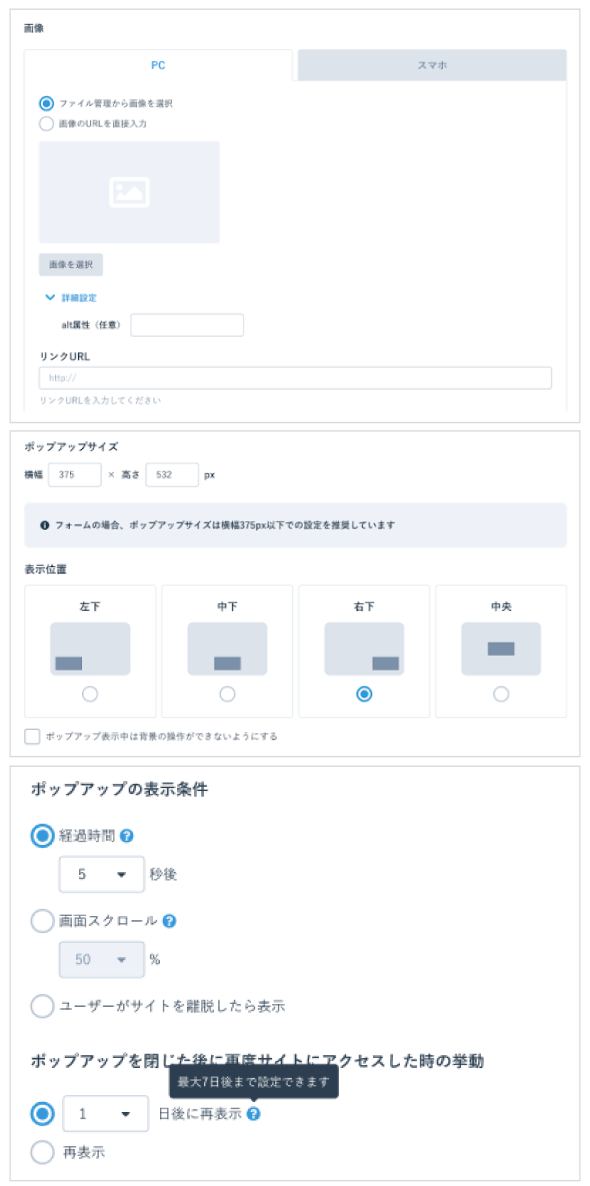Enable background operation lock checkbox

32,736
